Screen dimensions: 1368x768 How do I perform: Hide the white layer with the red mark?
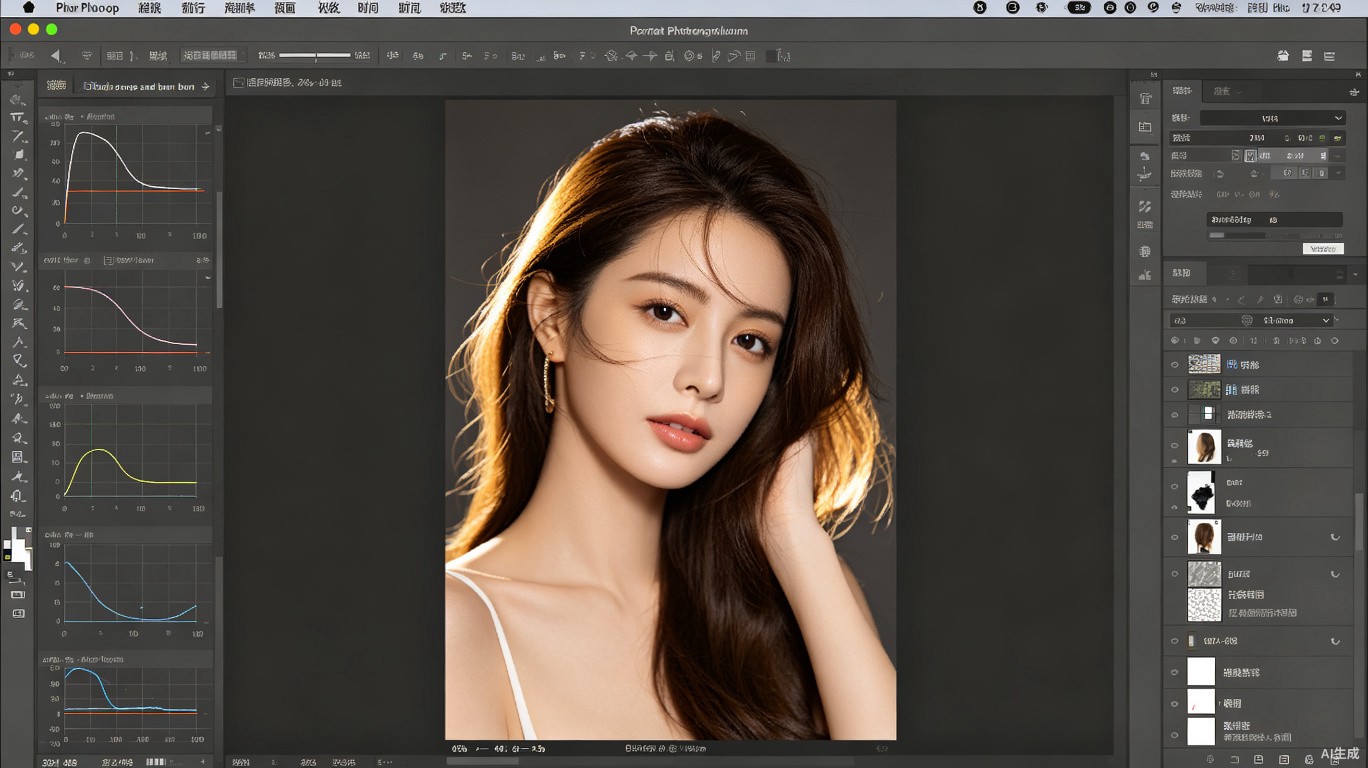(1175, 704)
